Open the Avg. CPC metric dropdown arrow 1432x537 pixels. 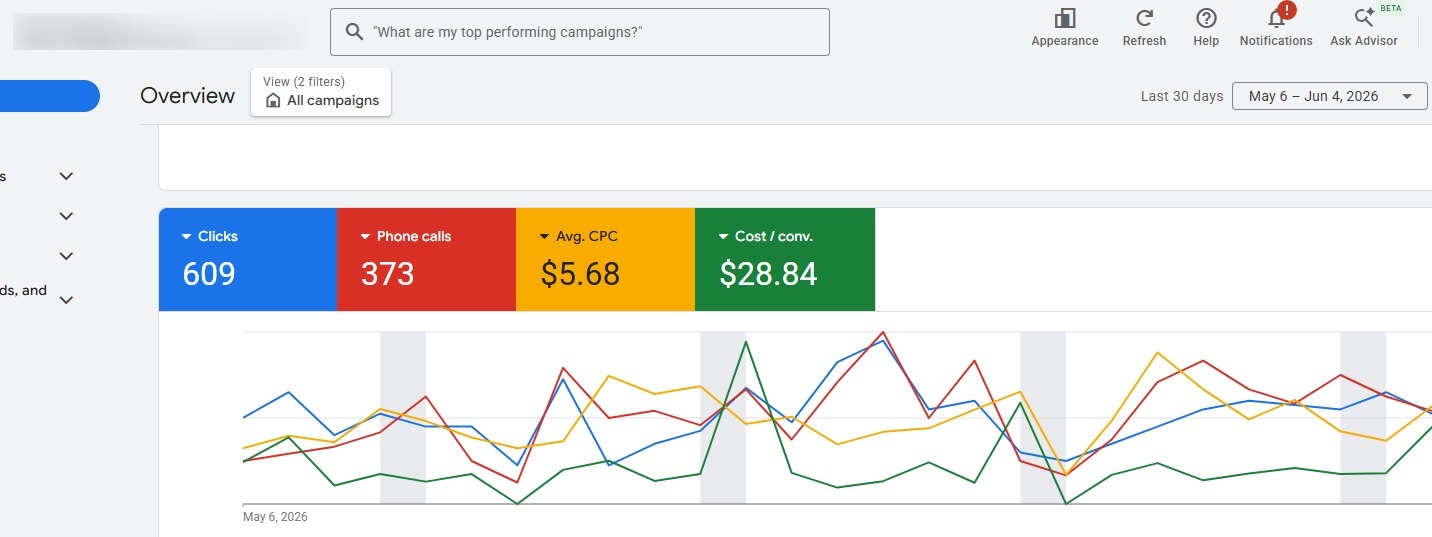[x=545, y=237]
